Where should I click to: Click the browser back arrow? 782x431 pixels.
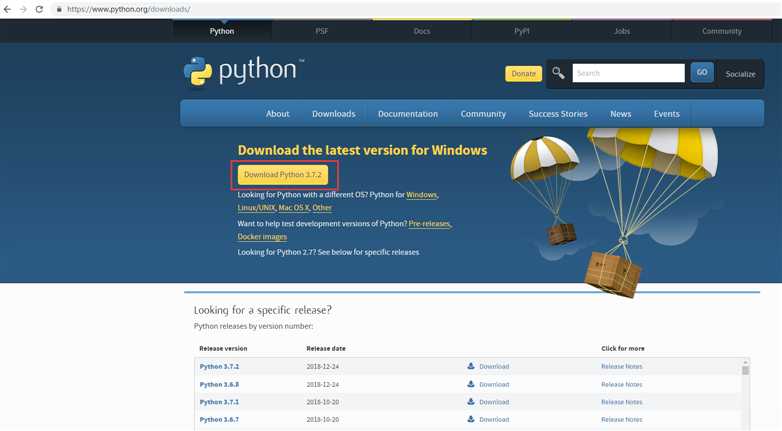click(x=7, y=9)
